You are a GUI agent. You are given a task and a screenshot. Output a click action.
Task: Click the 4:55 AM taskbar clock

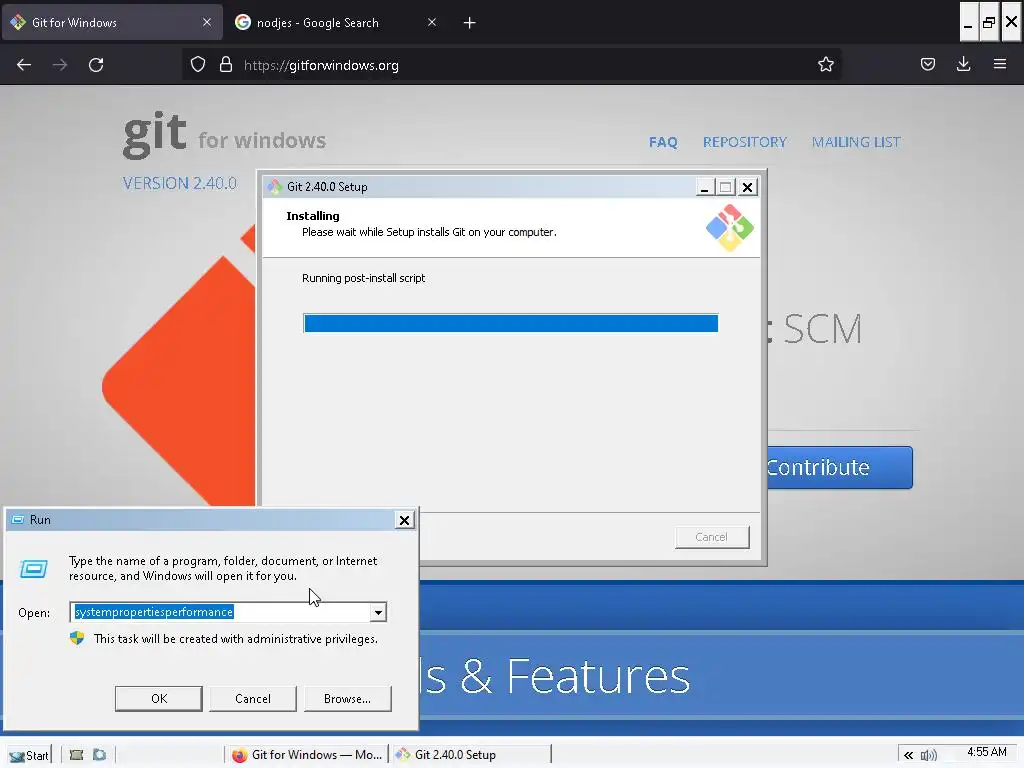pos(987,752)
